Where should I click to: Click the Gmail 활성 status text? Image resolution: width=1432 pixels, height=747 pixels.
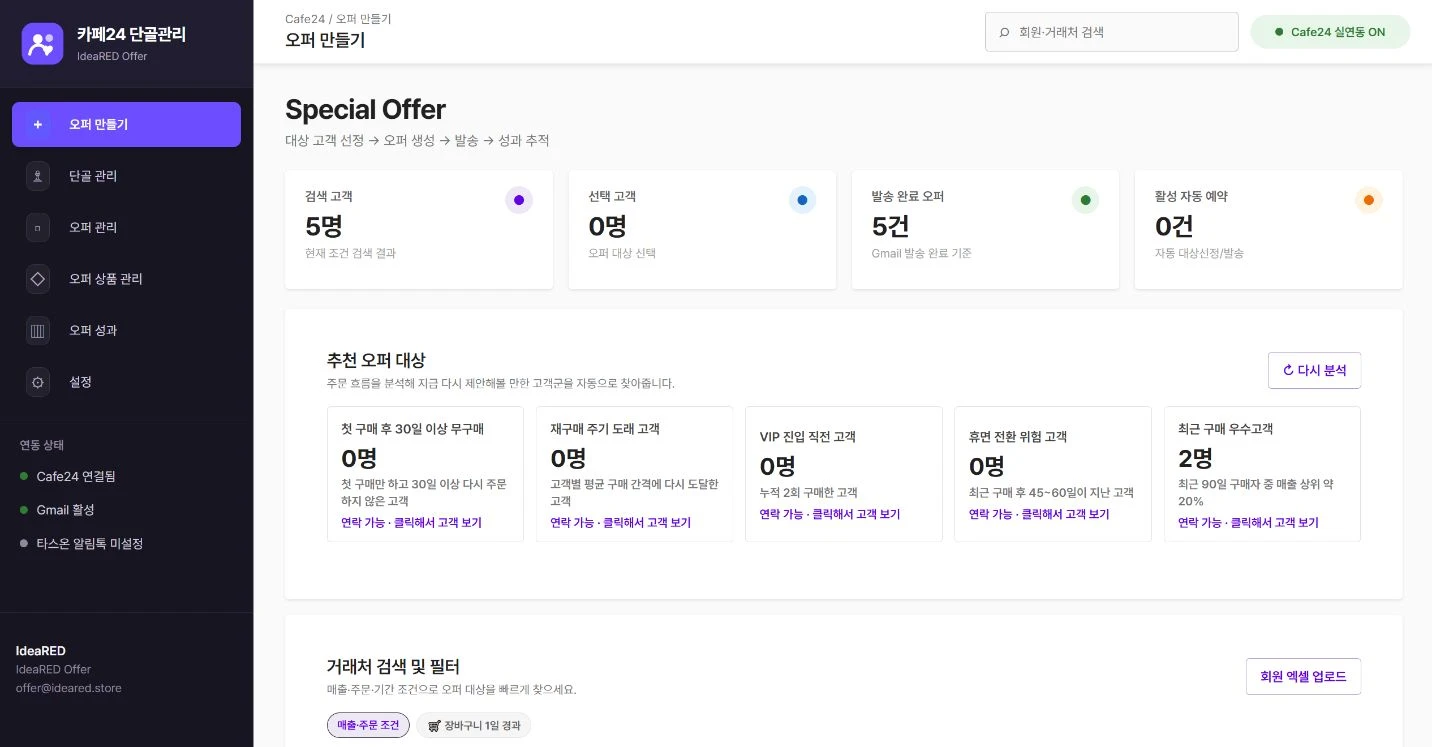[x=66, y=510]
